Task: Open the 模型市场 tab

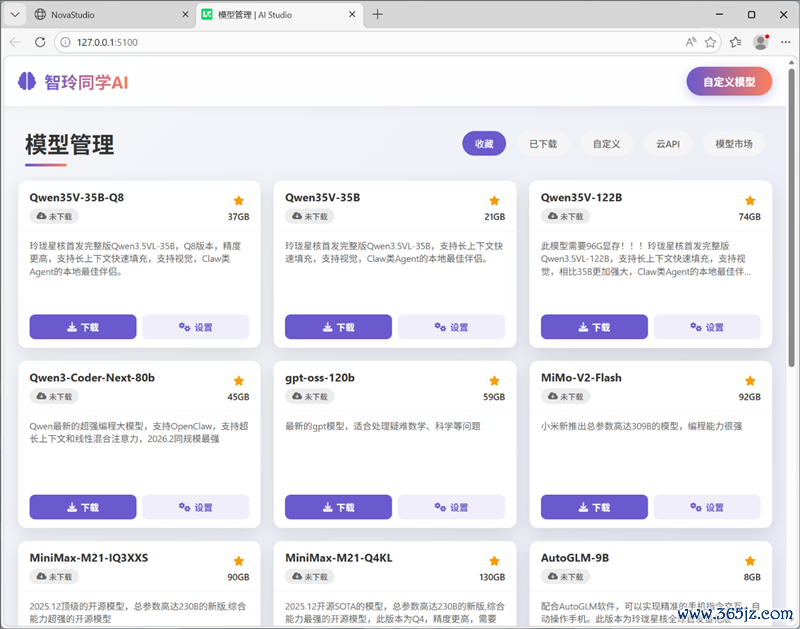Action: 734,144
